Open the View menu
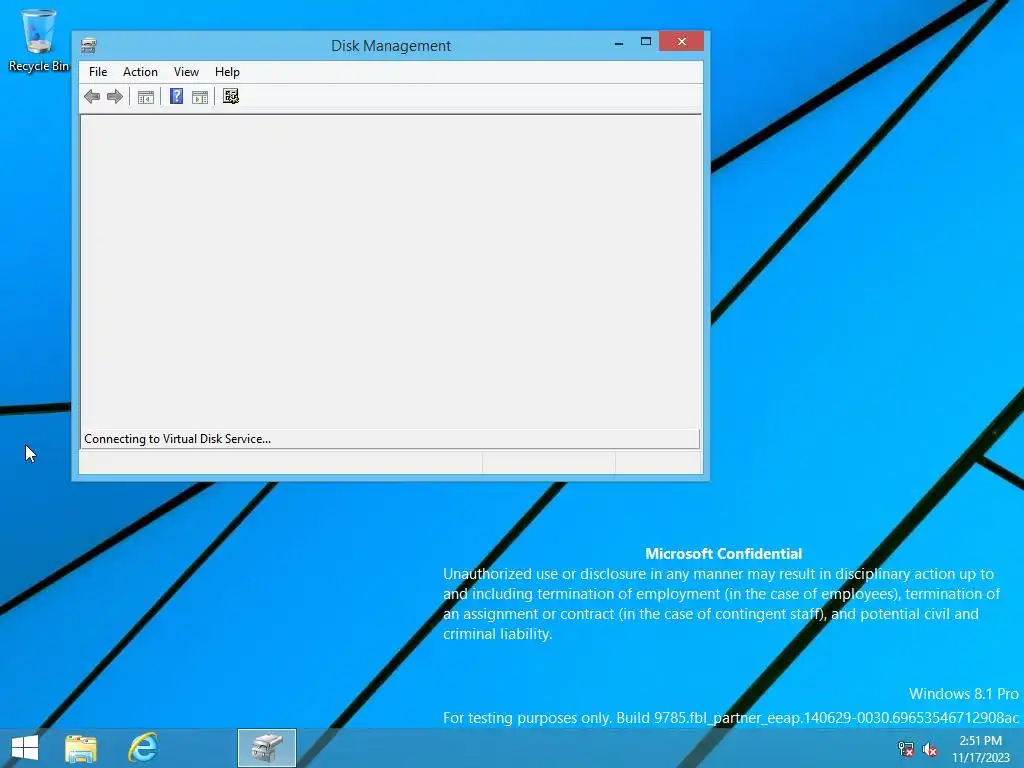 pyautogui.click(x=186, y=72)
